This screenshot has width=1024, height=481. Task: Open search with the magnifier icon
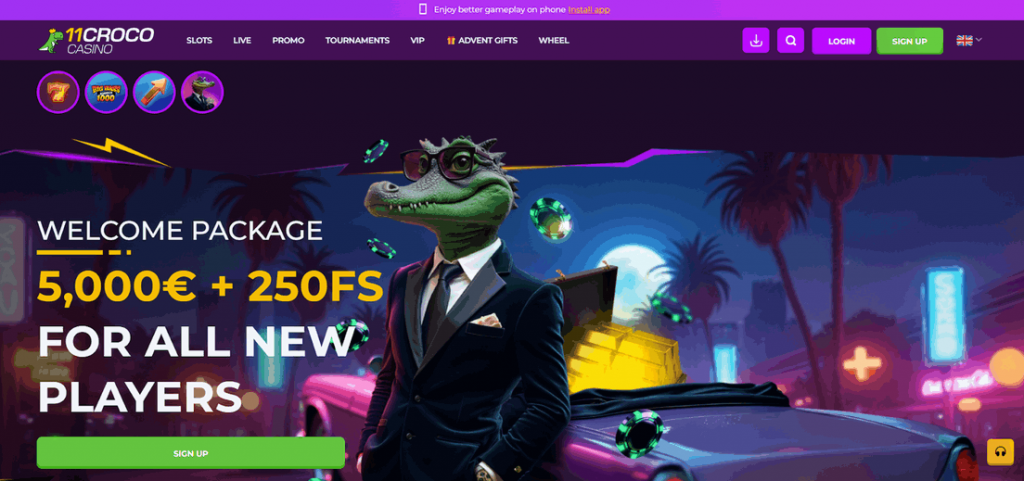pyautogui.click(x=790, y=40)
